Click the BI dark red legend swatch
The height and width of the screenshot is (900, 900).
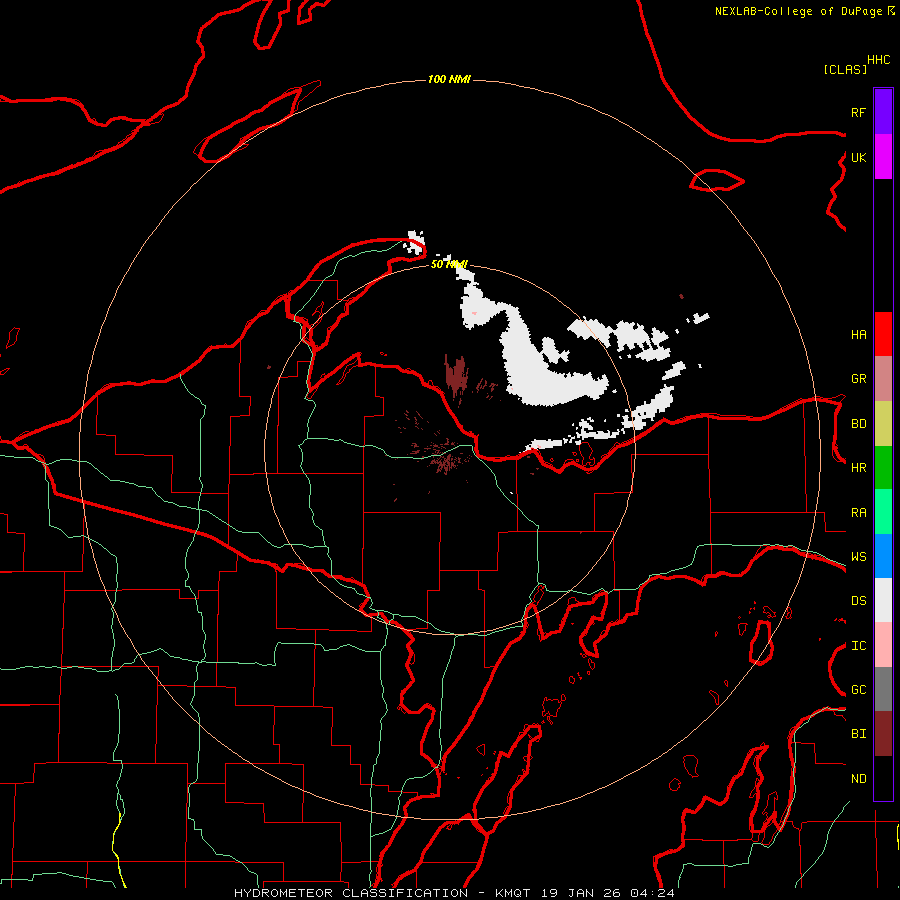pyautogui.click(x=883, y=734)
